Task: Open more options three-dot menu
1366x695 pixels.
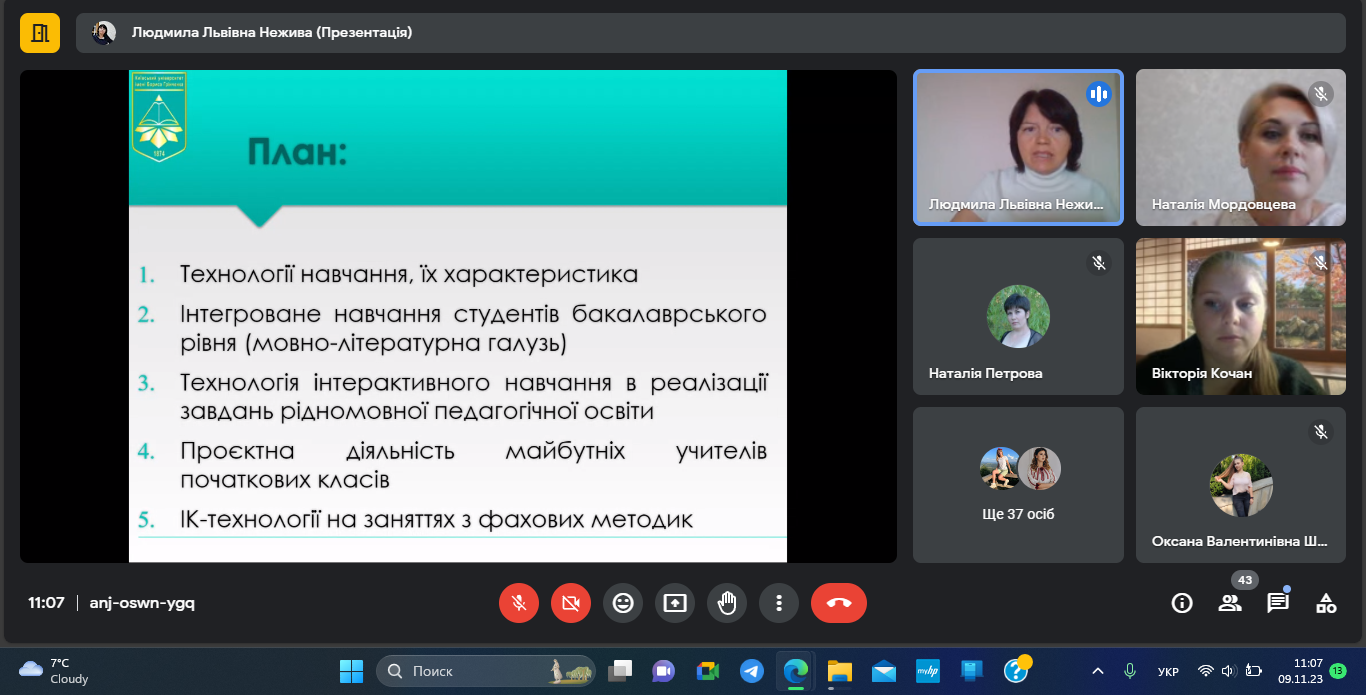Action: tap(779, 603)
